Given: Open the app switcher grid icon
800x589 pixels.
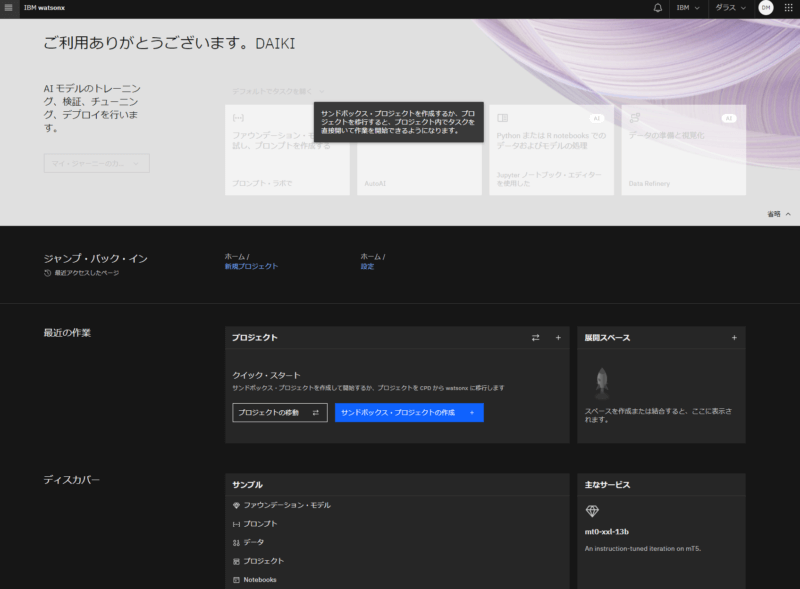Looking at the screenshot, I should click(x=788, y=8).
